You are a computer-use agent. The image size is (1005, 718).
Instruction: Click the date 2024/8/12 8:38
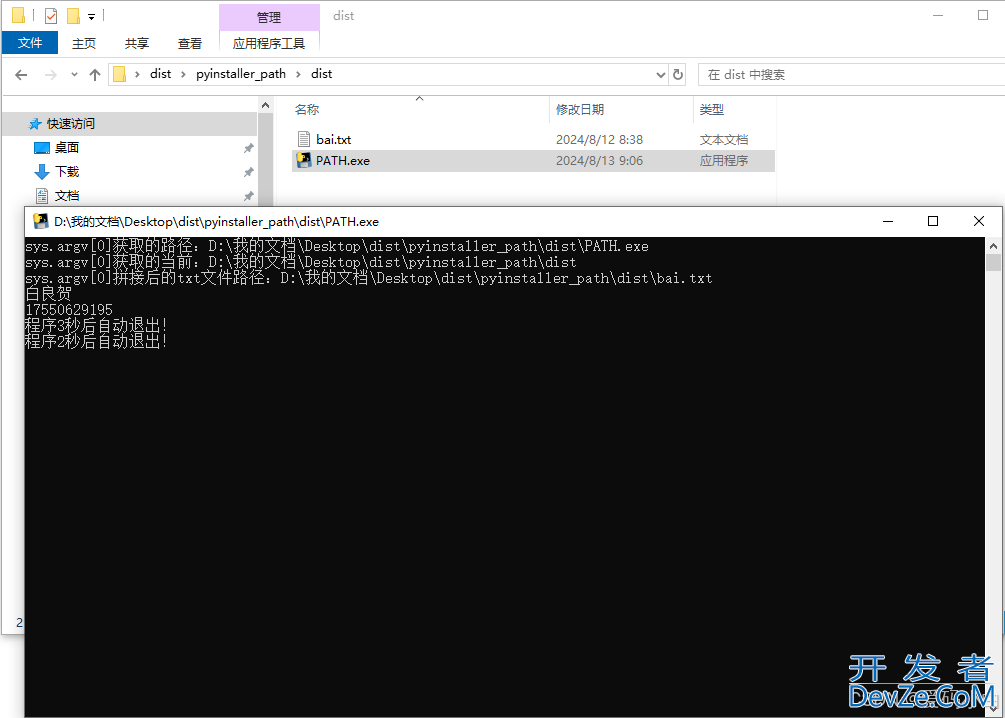pyautogui.click(x=599, y=139)
